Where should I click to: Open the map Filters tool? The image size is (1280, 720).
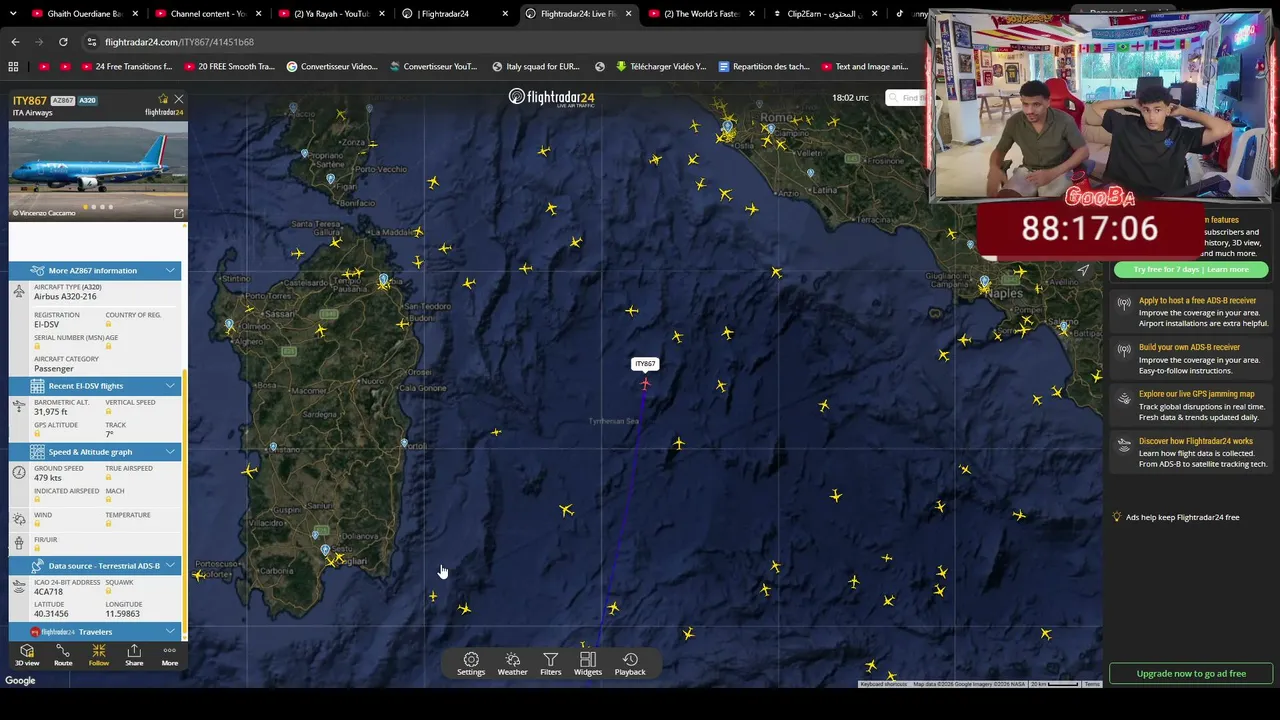coord(551,664)
